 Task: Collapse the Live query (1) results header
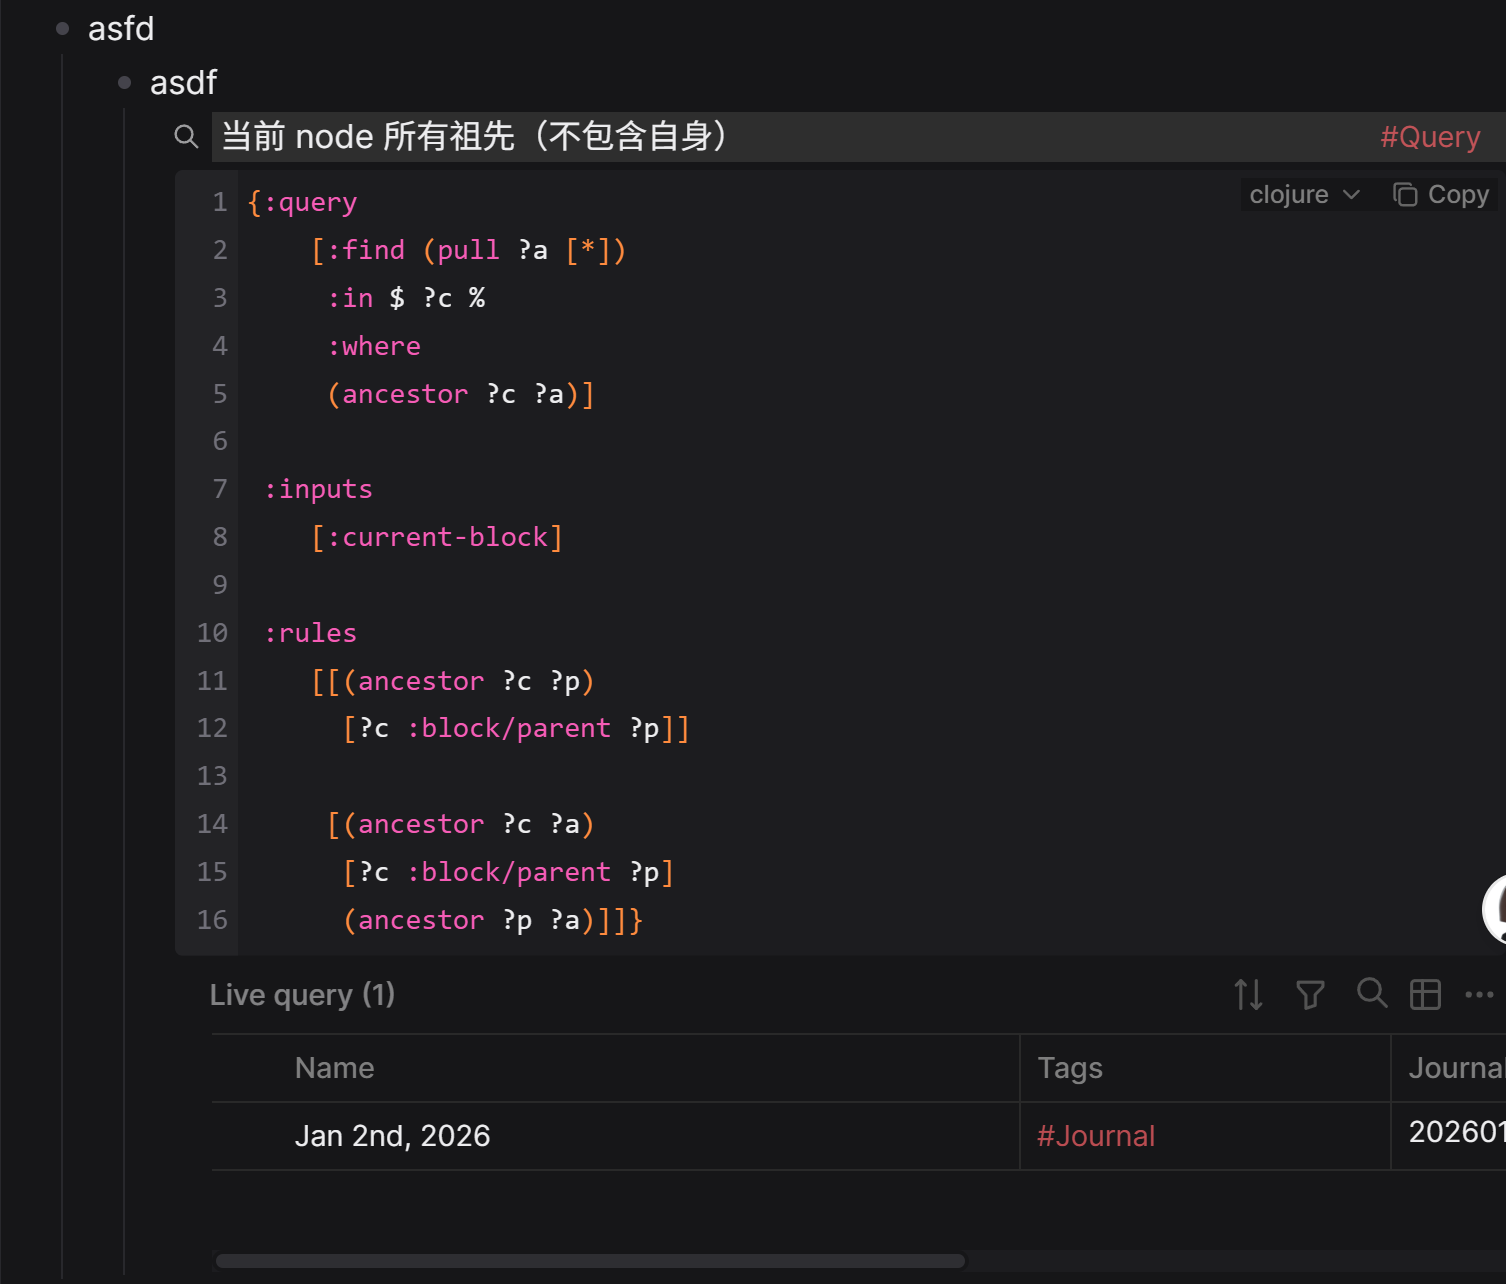pyautogui.click(x=302, y=995)
